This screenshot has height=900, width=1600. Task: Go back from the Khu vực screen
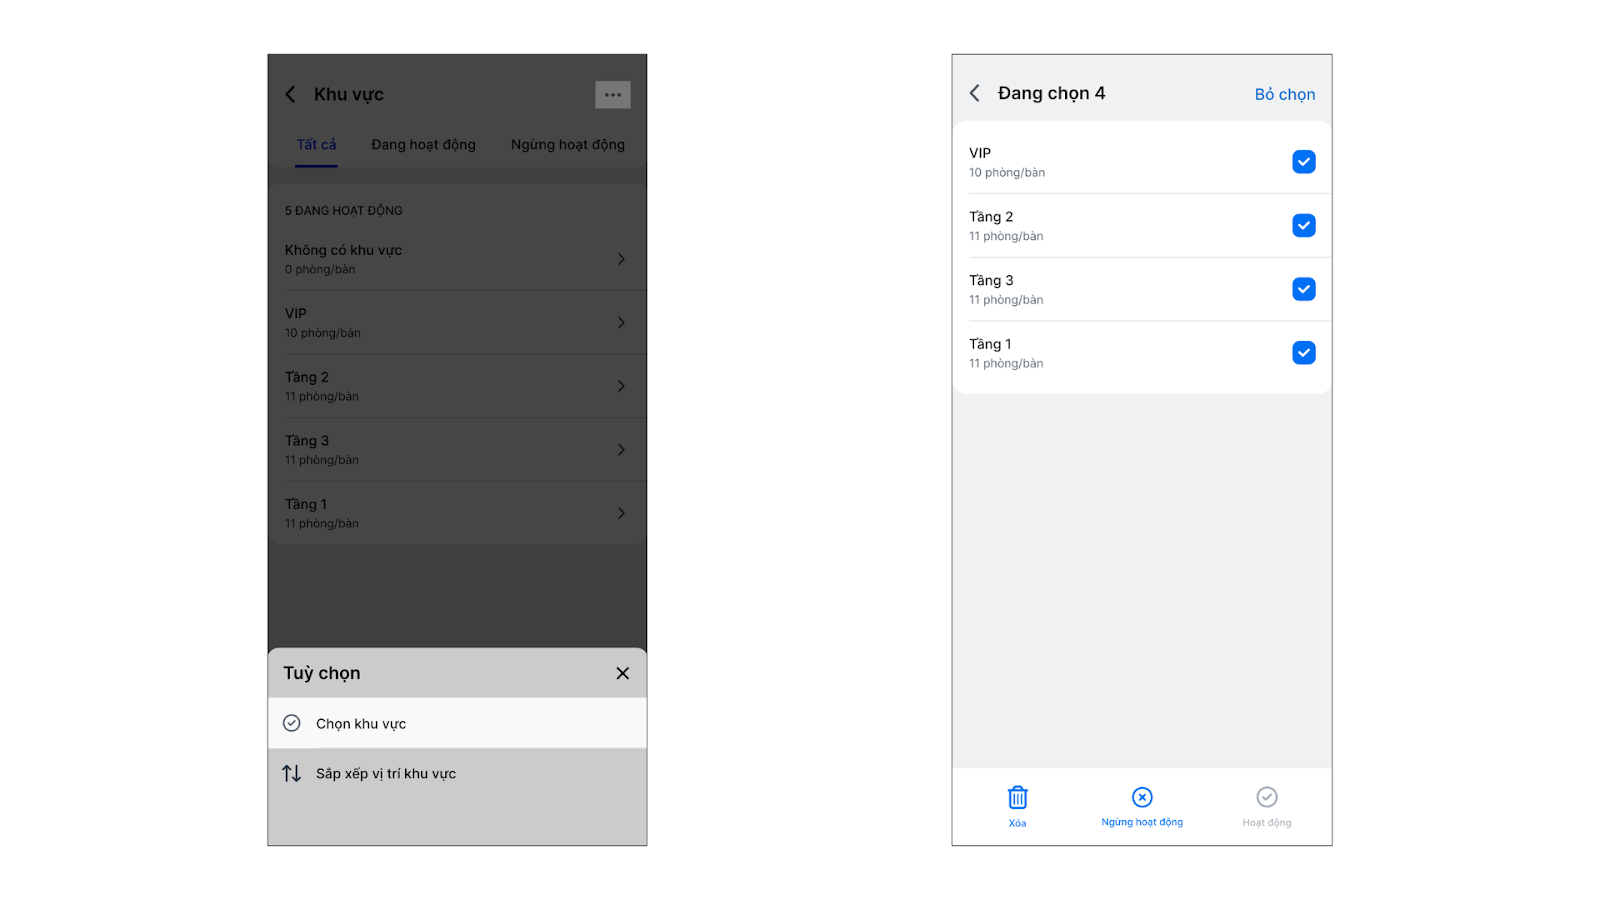pos(290,94)
